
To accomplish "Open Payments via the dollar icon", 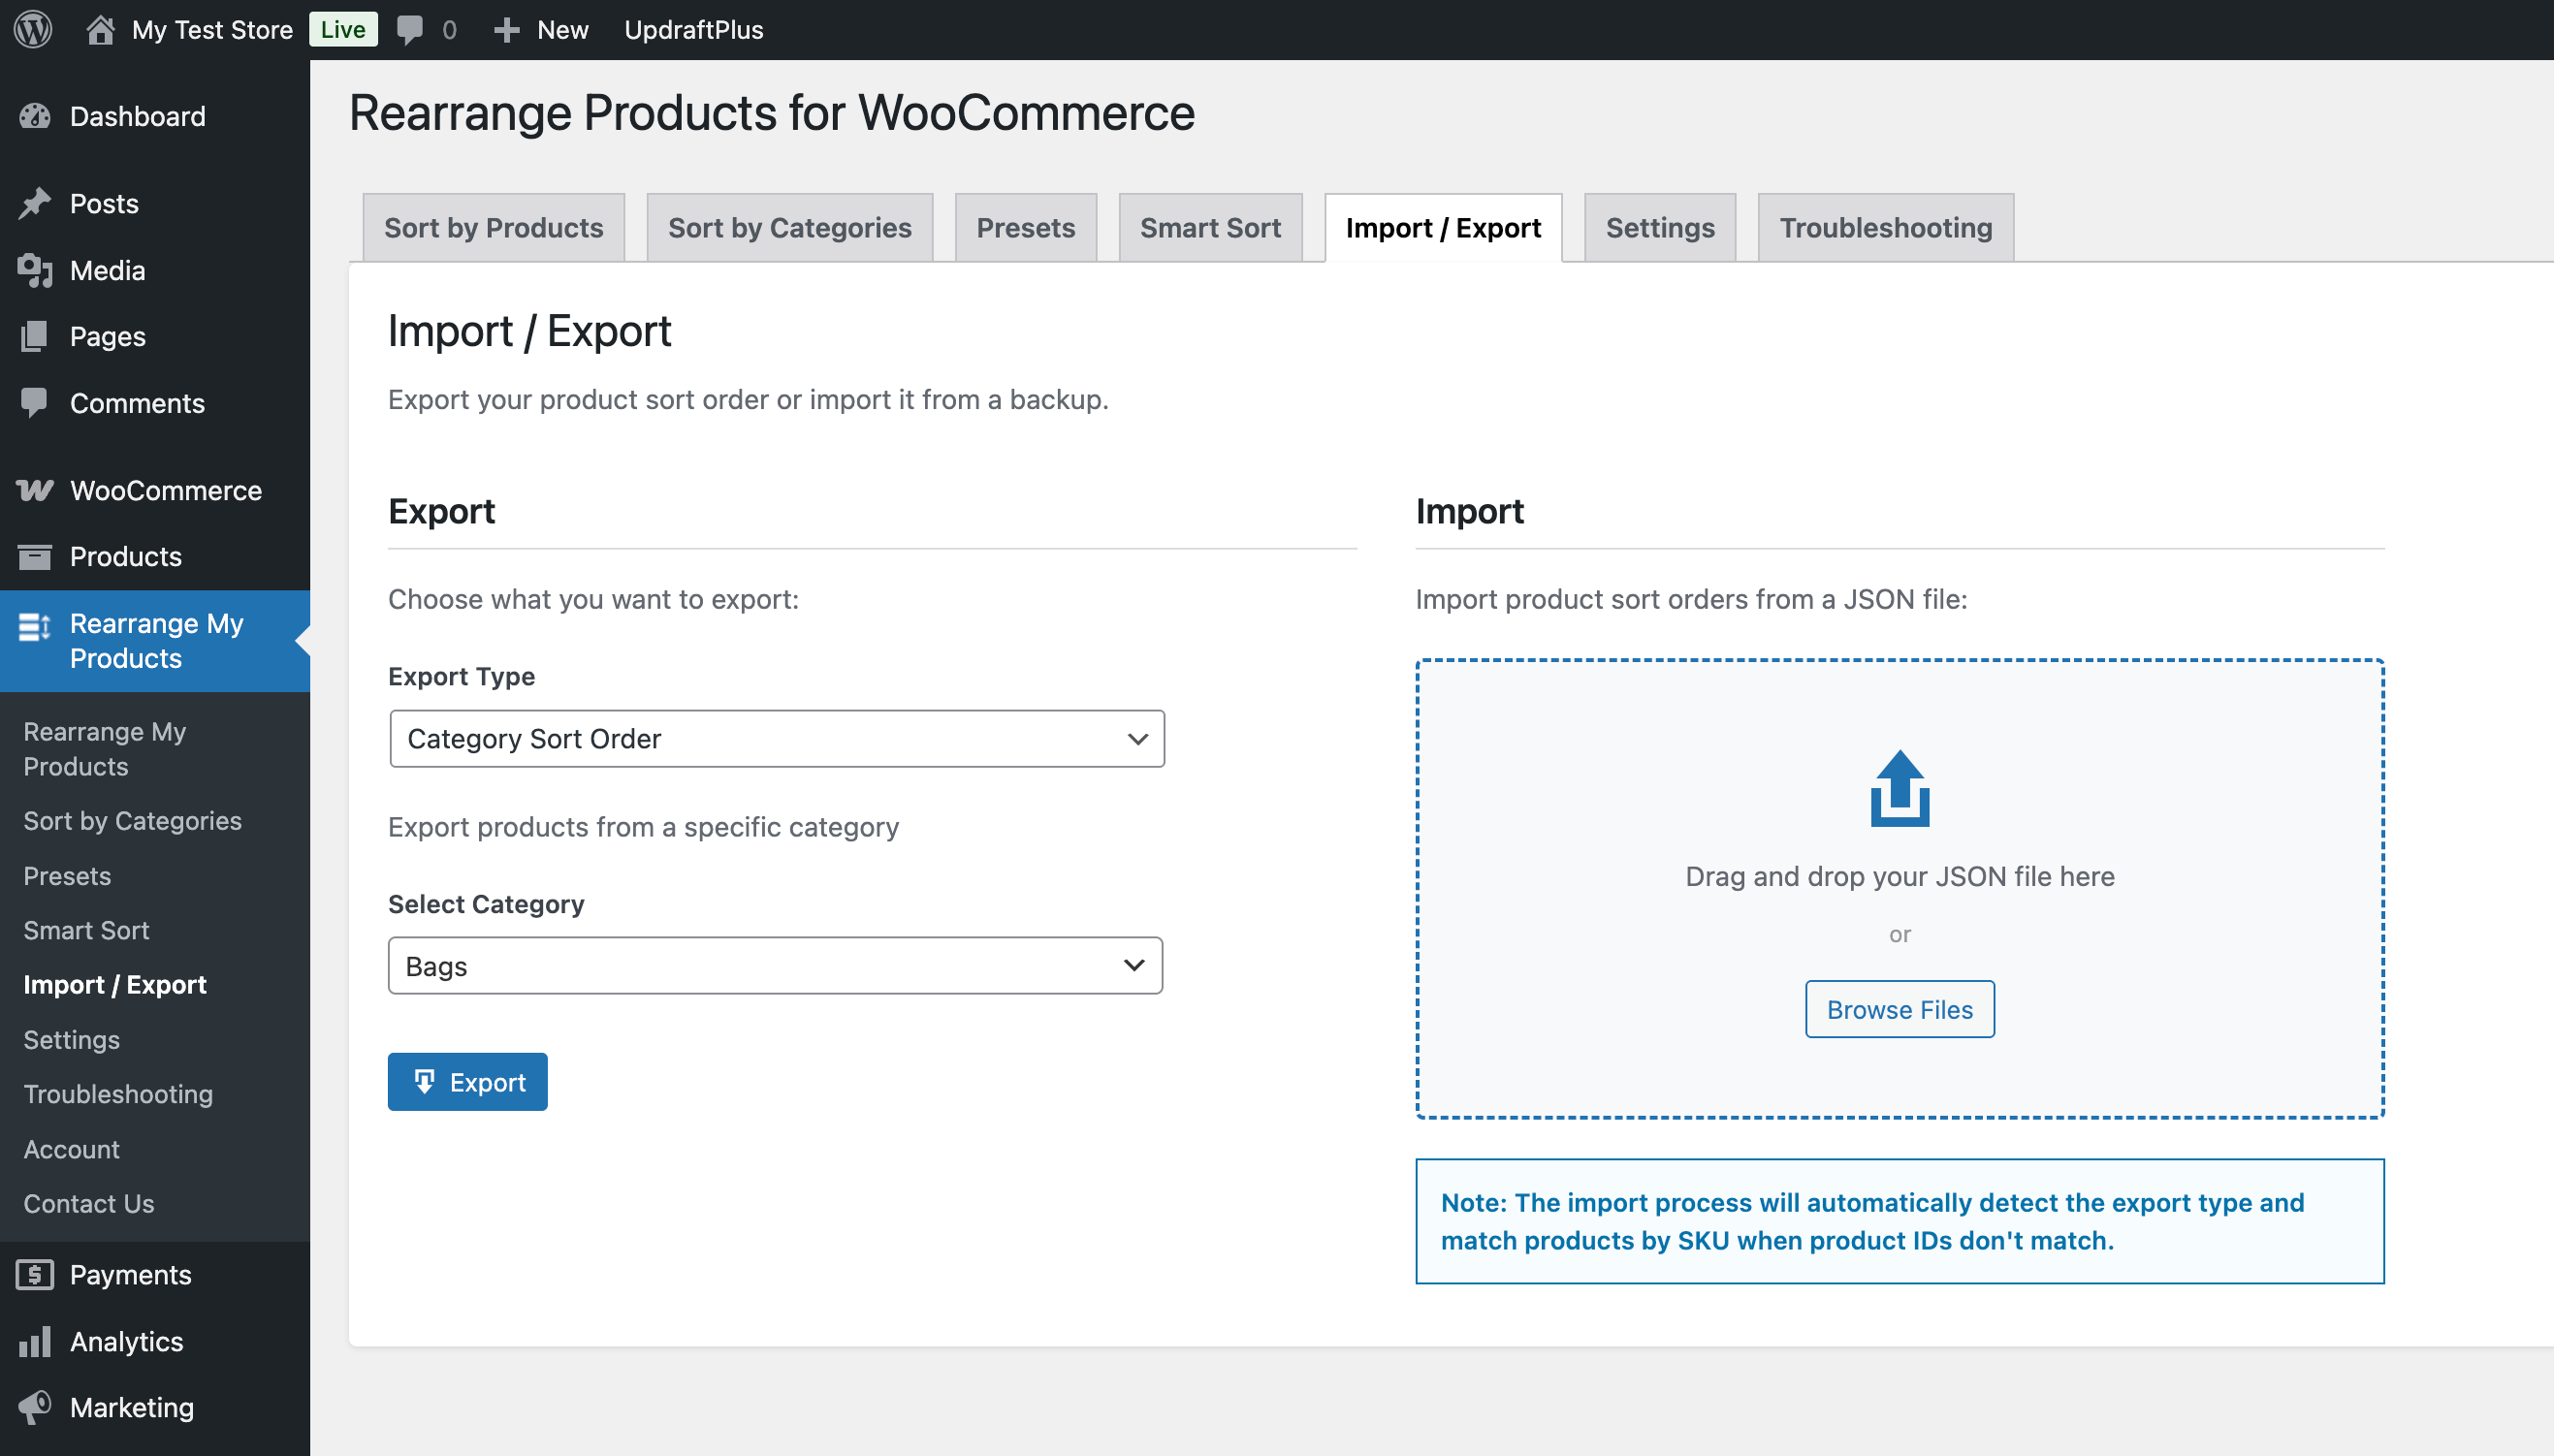I will [x=35, y=1274].
